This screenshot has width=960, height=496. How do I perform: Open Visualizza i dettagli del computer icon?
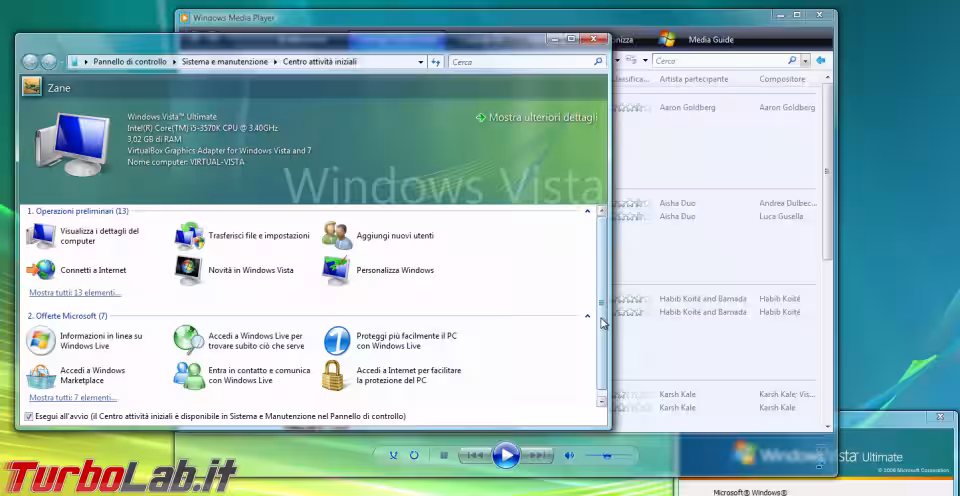pos(42,236)
